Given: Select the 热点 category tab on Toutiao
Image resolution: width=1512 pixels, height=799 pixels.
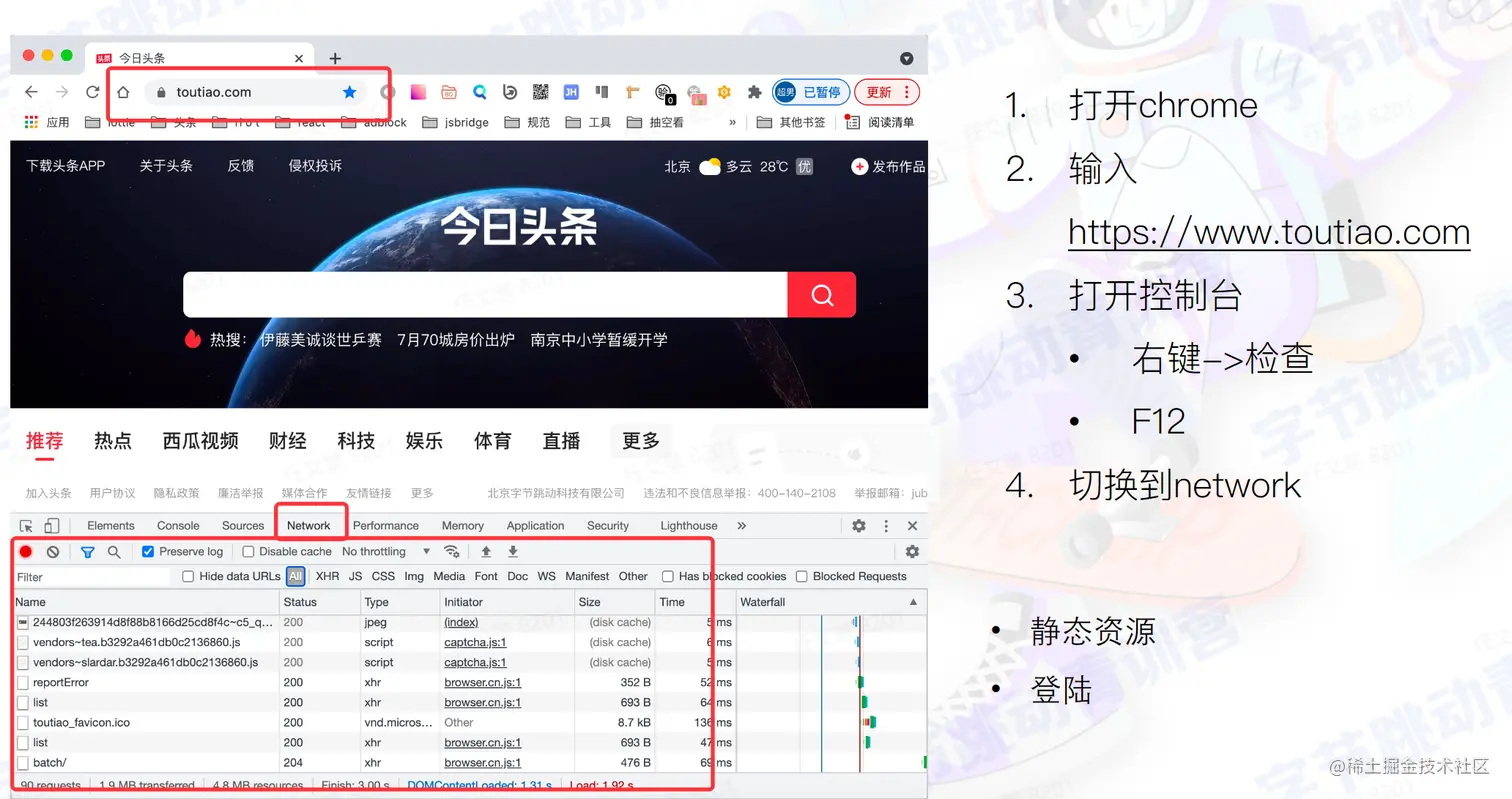Looking at the screenshot, I should (113, 441).
